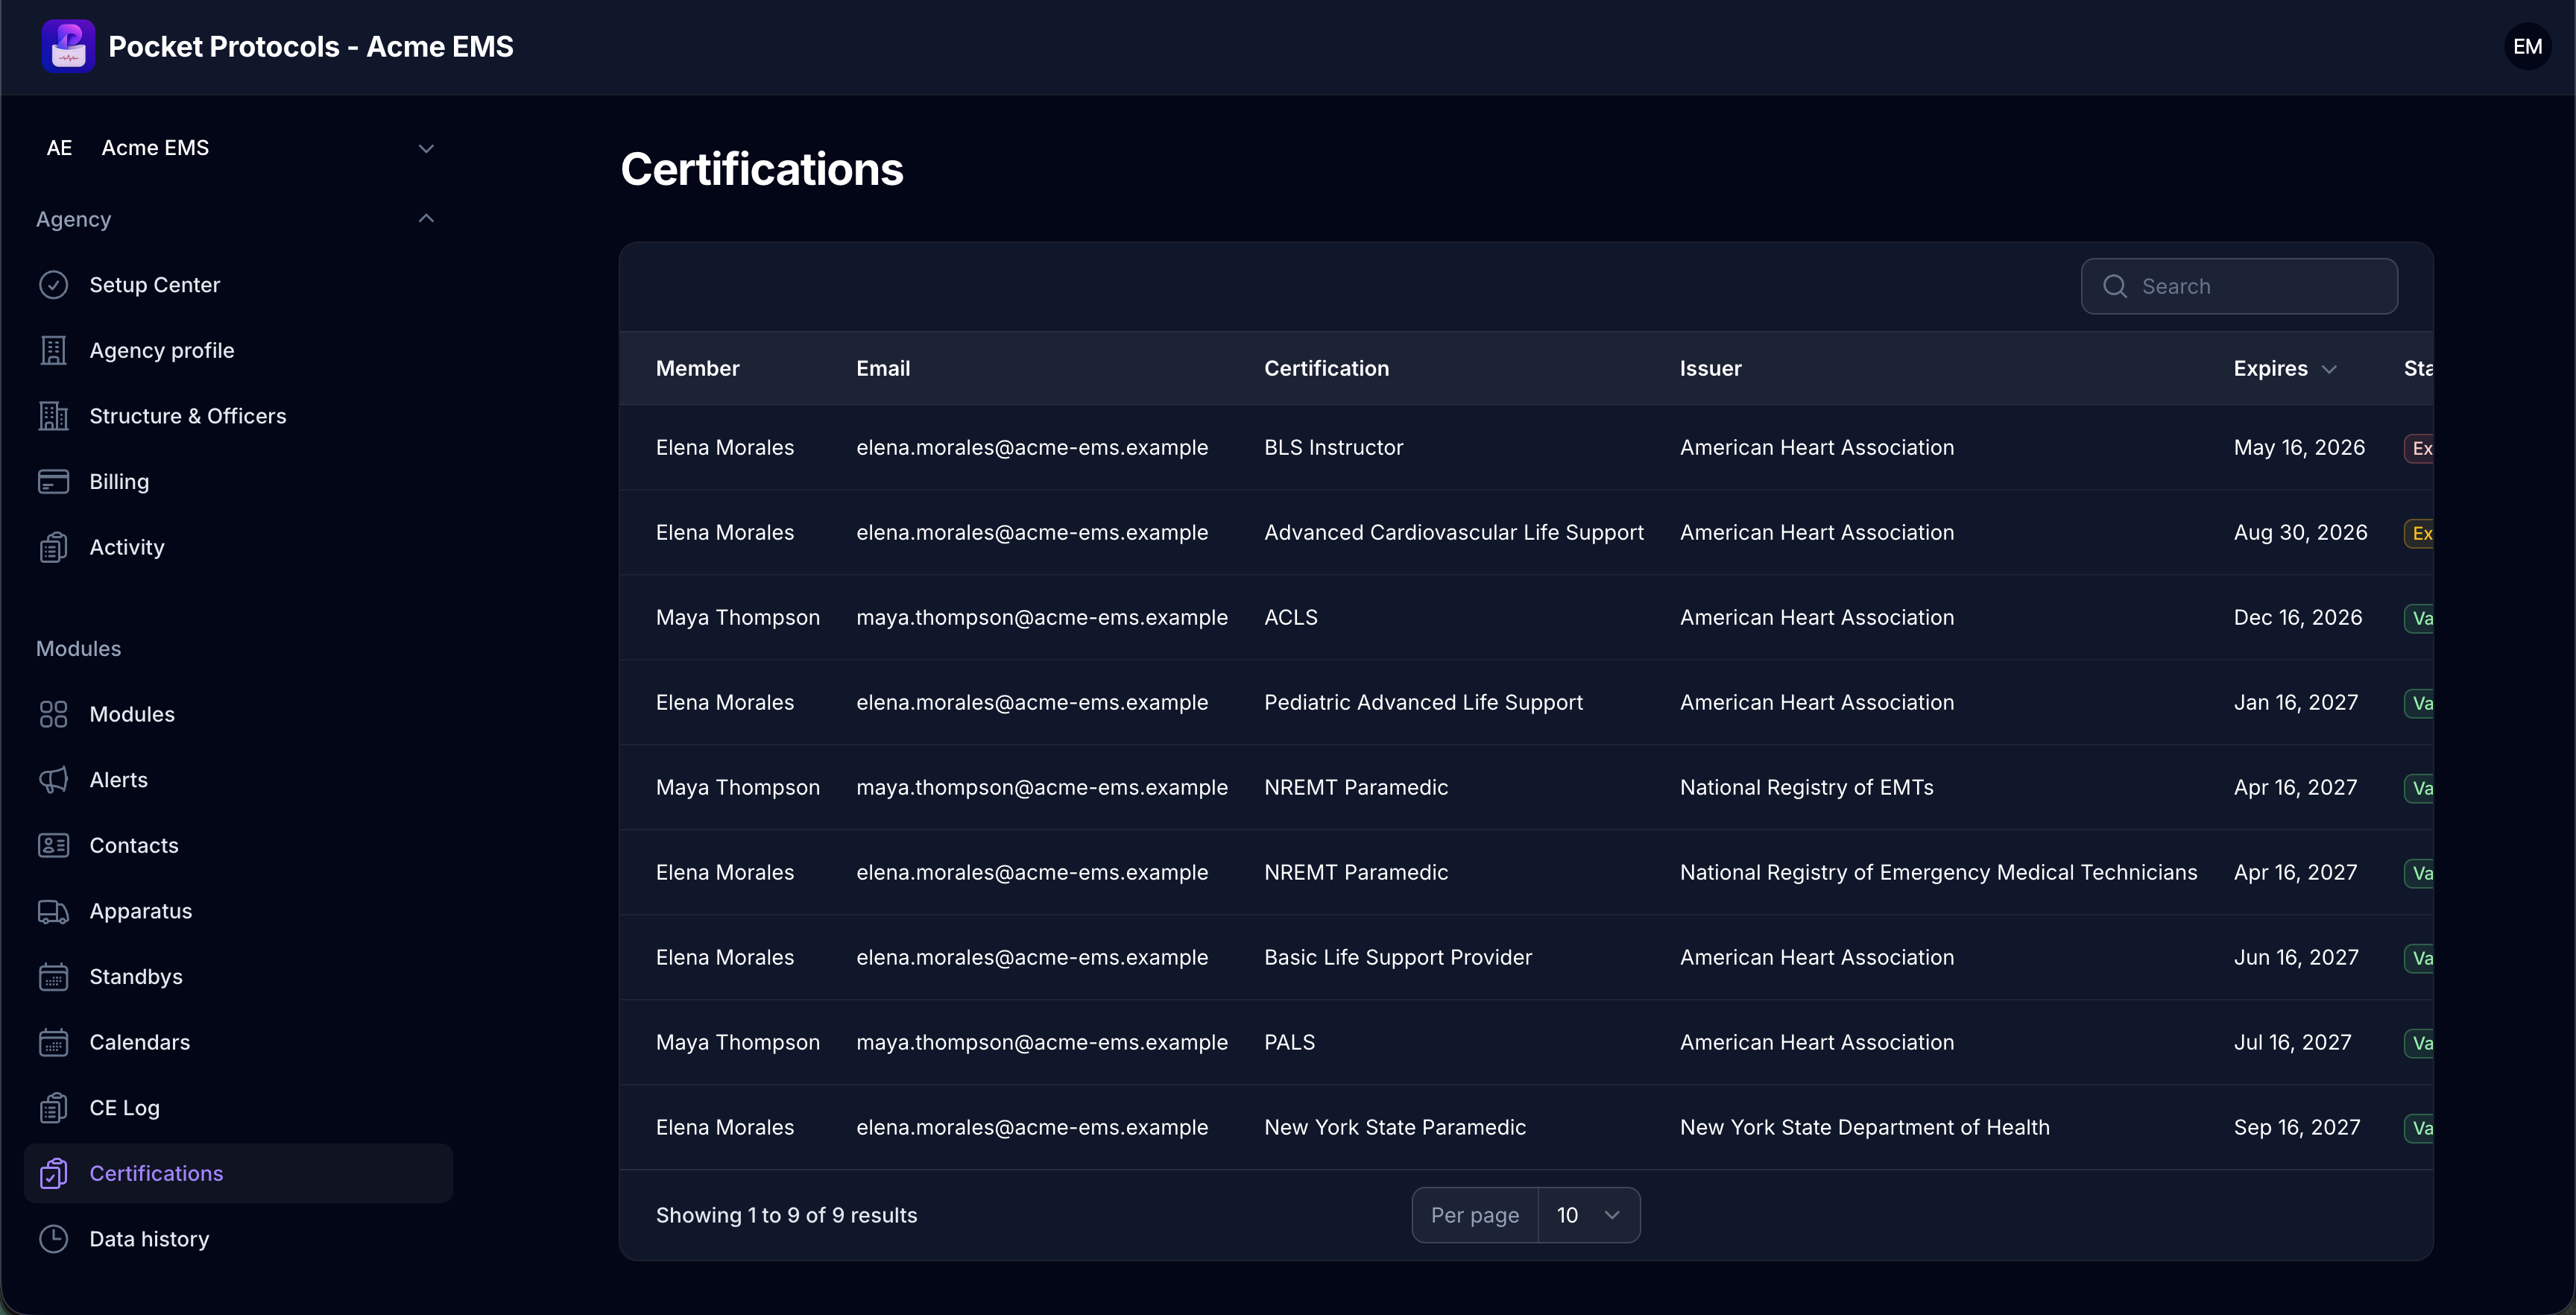Click the Aug 30, 2026 expiry date
This screenshot has height=1315, width=2576.
pos(2300,533)
